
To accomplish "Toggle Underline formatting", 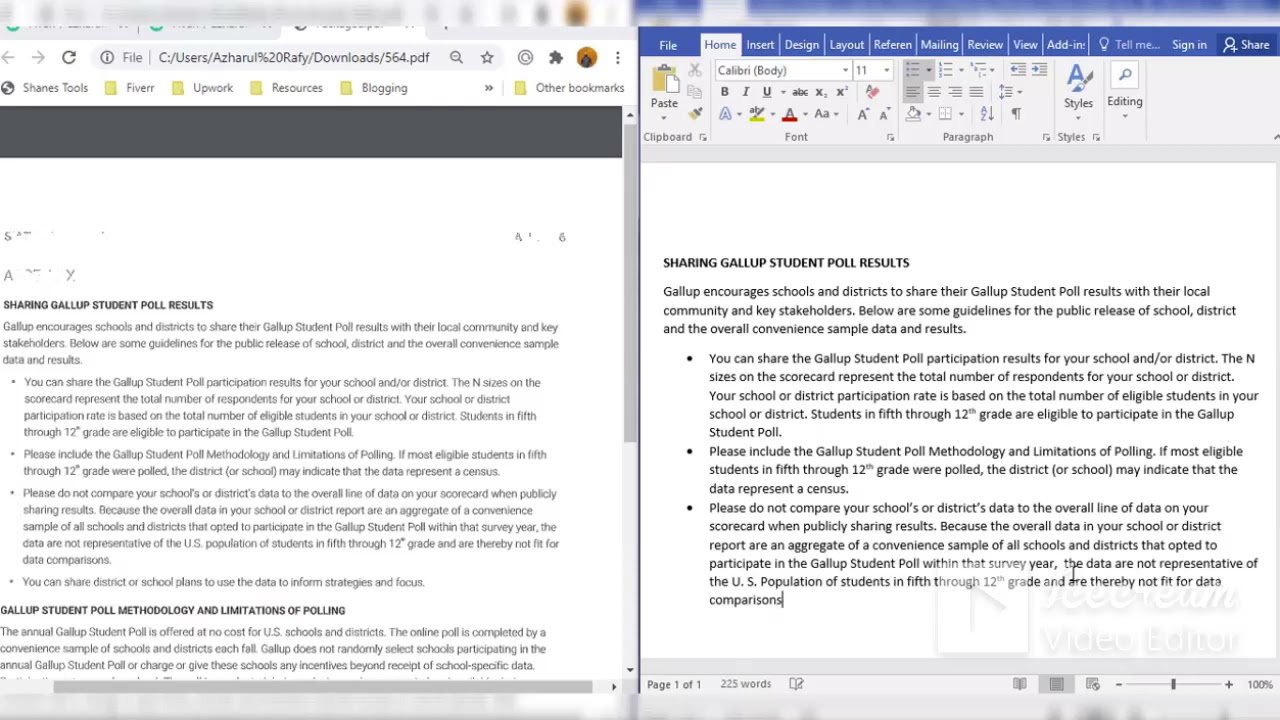I will [767, 92].
